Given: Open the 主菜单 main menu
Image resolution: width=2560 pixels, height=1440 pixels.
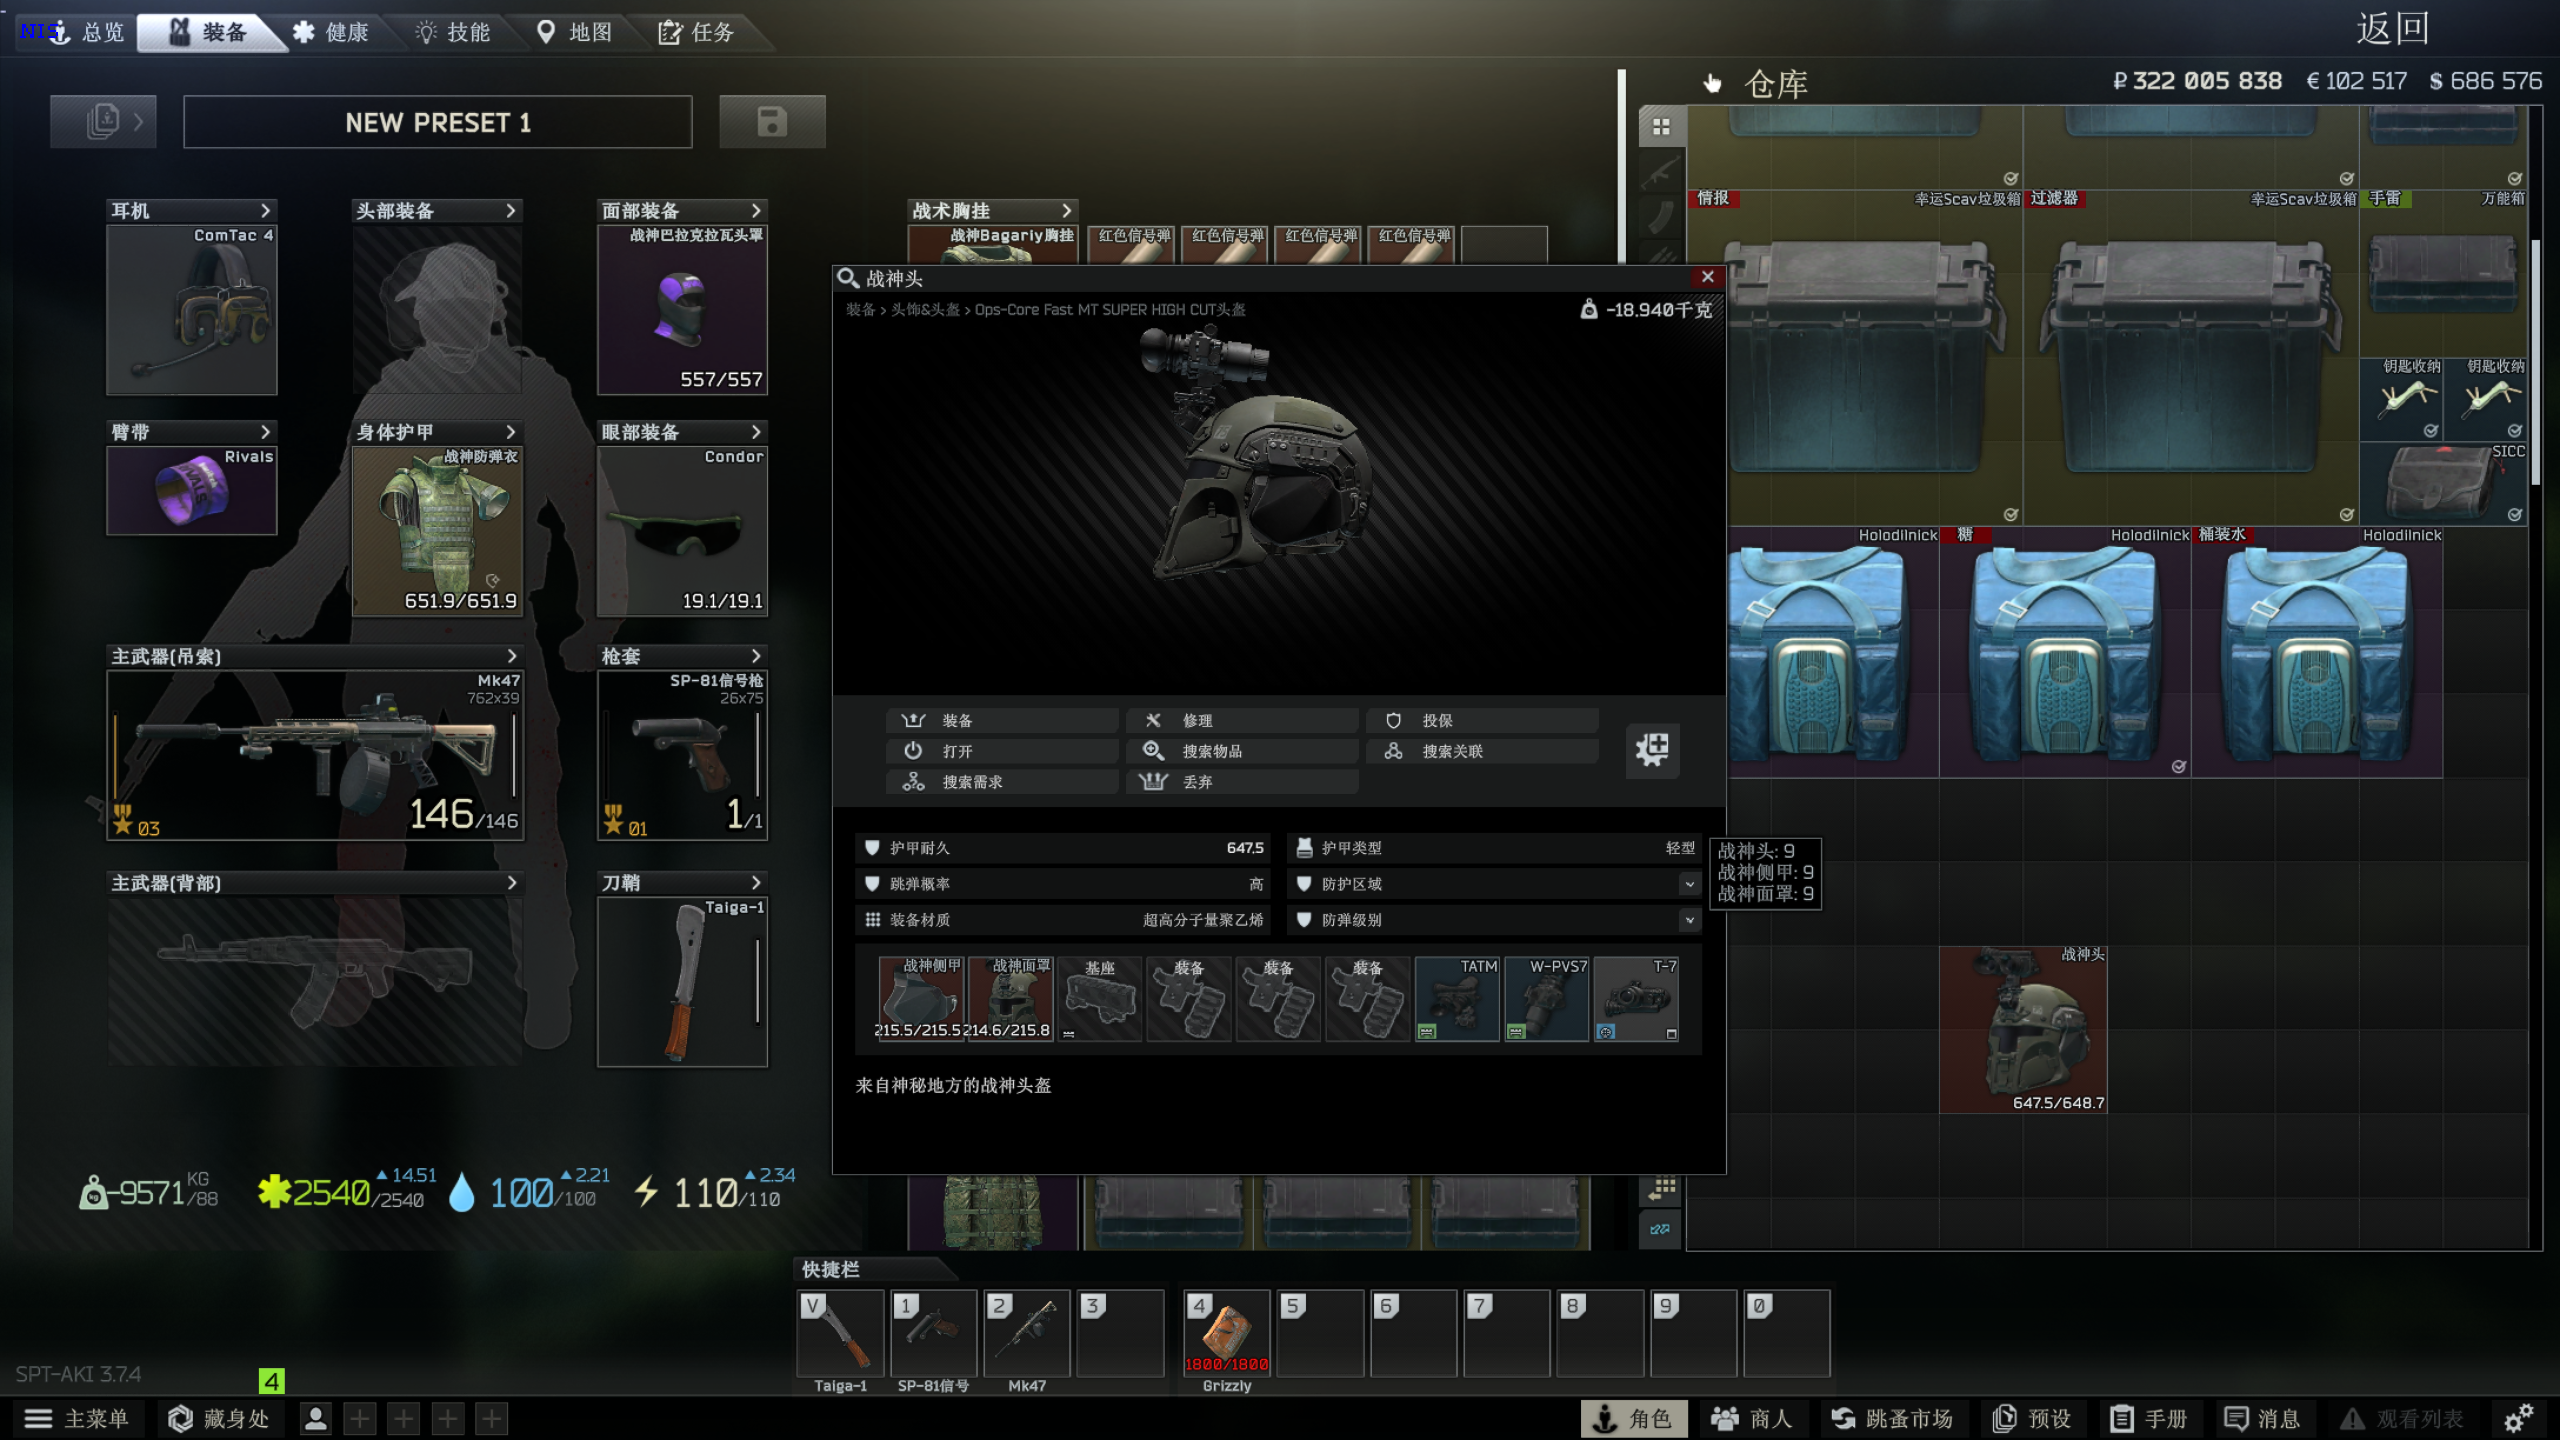Looking at the screenshot, I should pos(77,1418).
